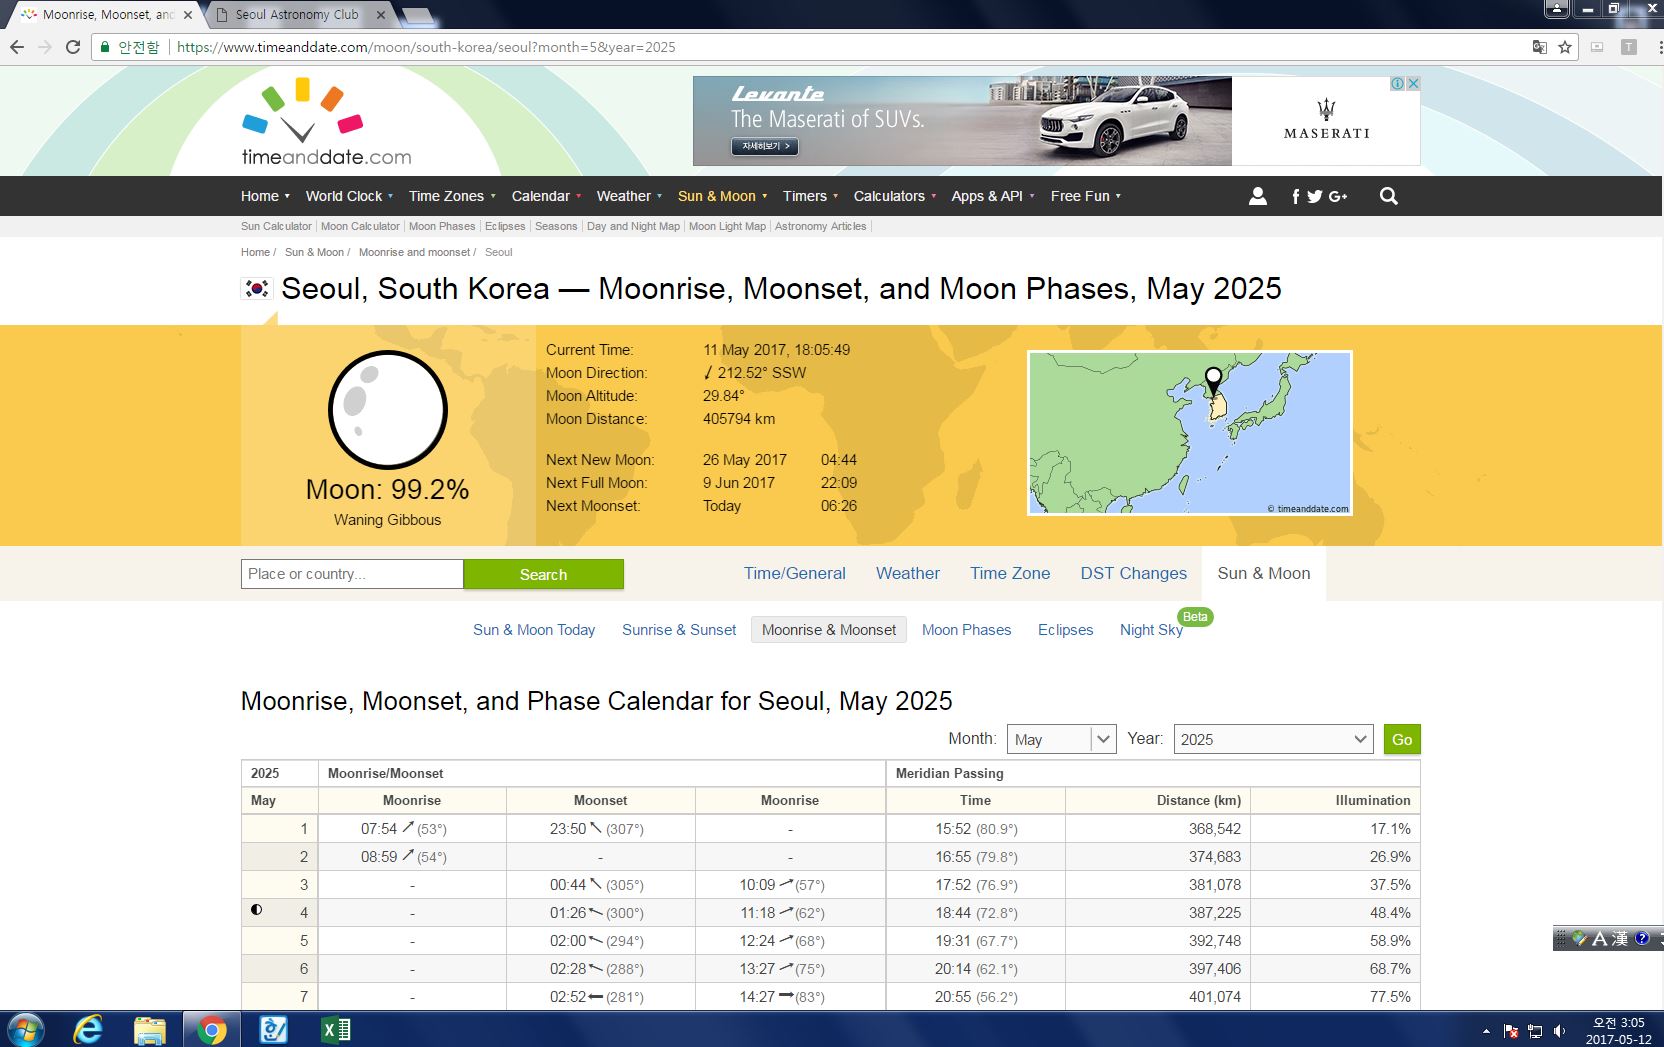Reload the page with refresh icon
The width and height of the screenshot is (1664, 1047).
click(73, 47)
